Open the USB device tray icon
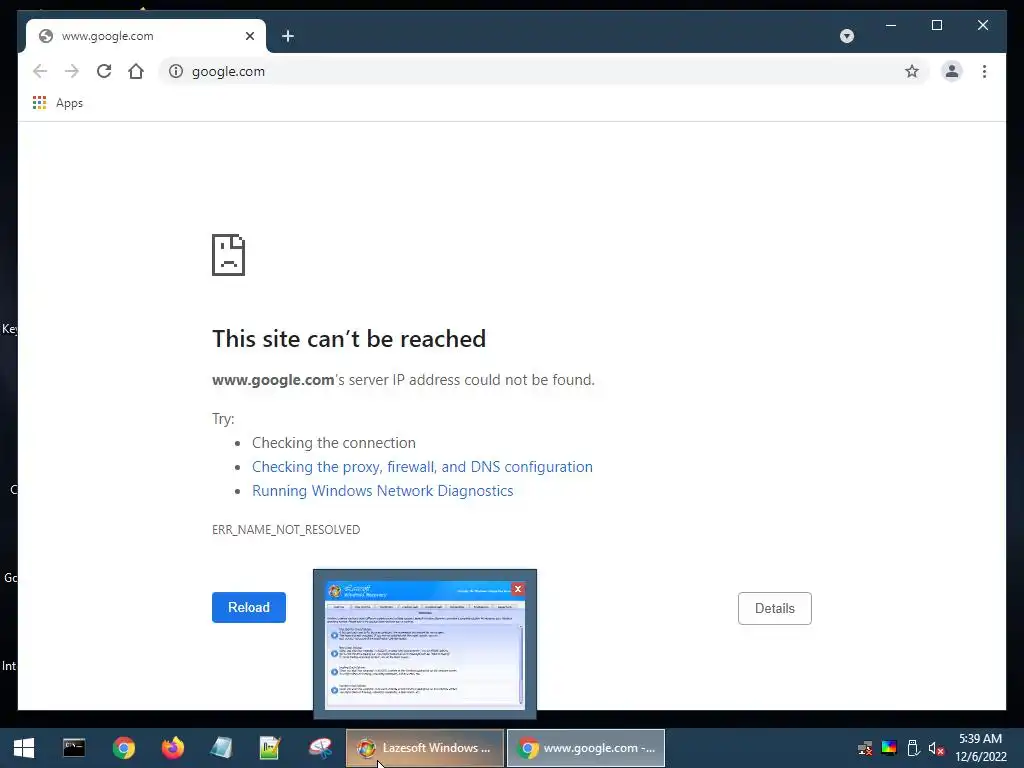Image resolution: width=1024 pixels, height=768 pixels. (913, 748)
